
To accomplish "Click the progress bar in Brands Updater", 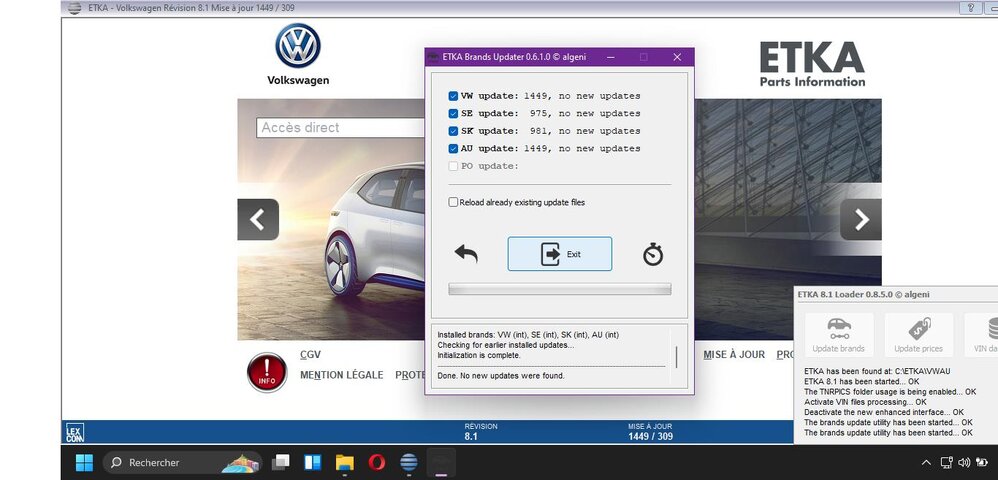I will (559, 290).
